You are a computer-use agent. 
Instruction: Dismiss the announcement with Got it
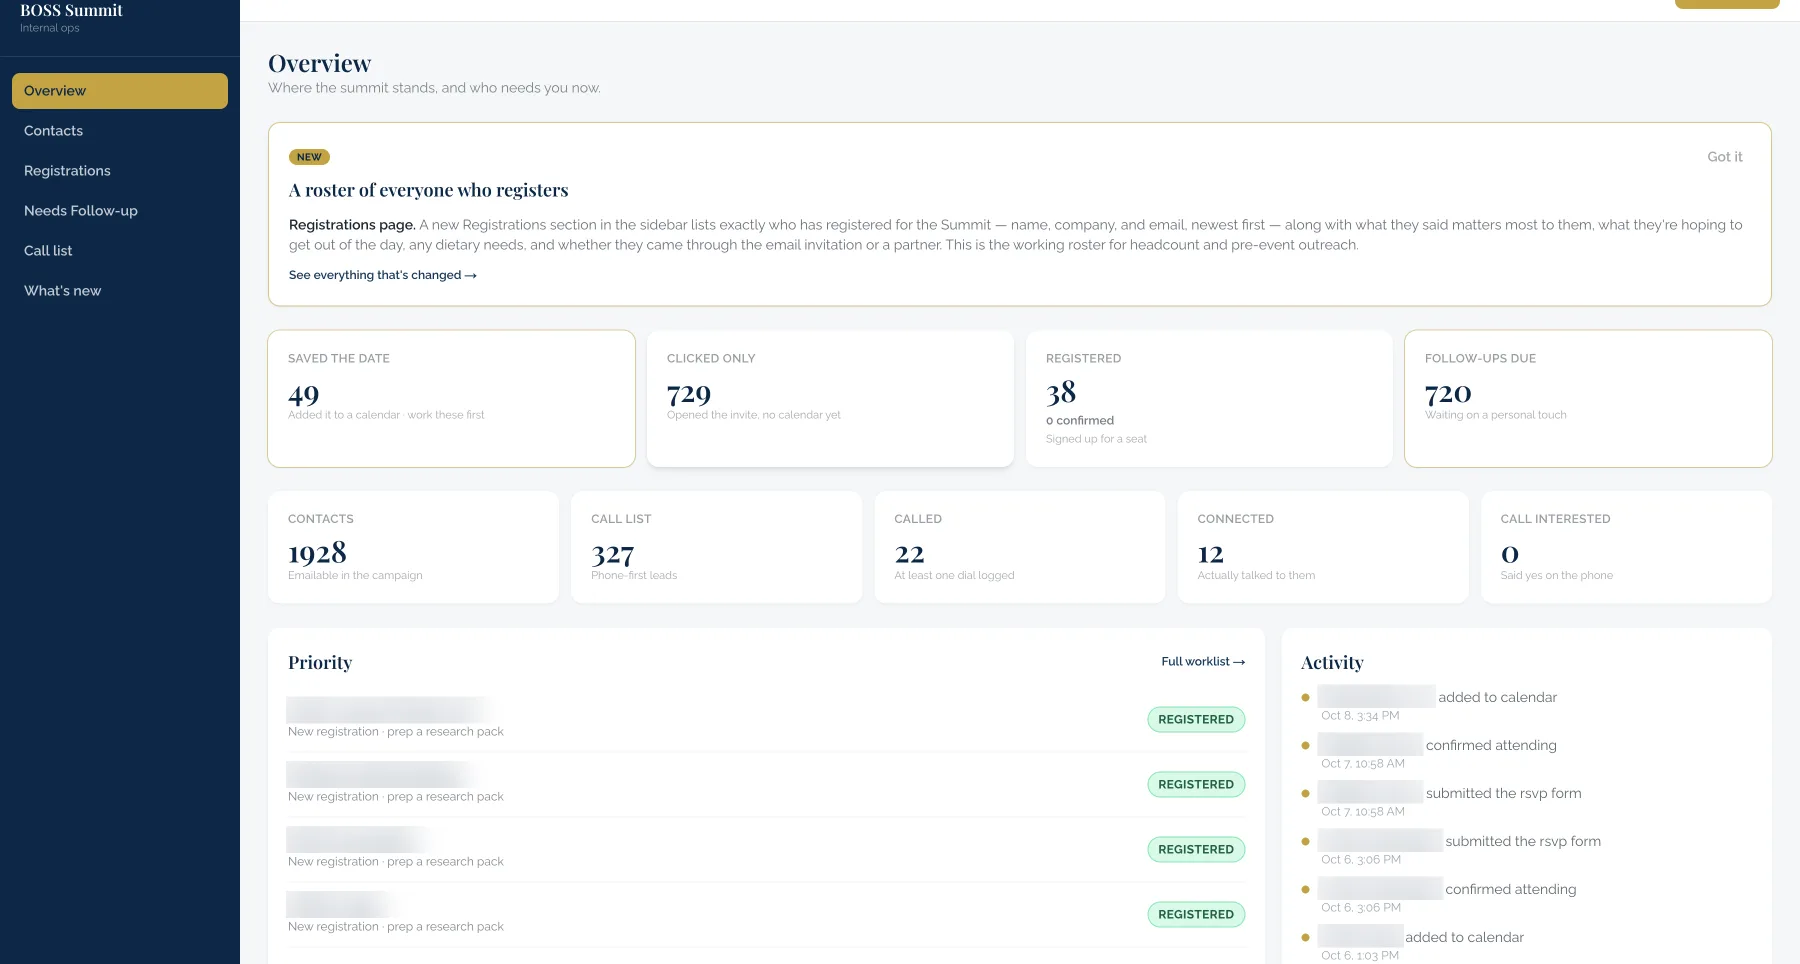(1724, 157)
